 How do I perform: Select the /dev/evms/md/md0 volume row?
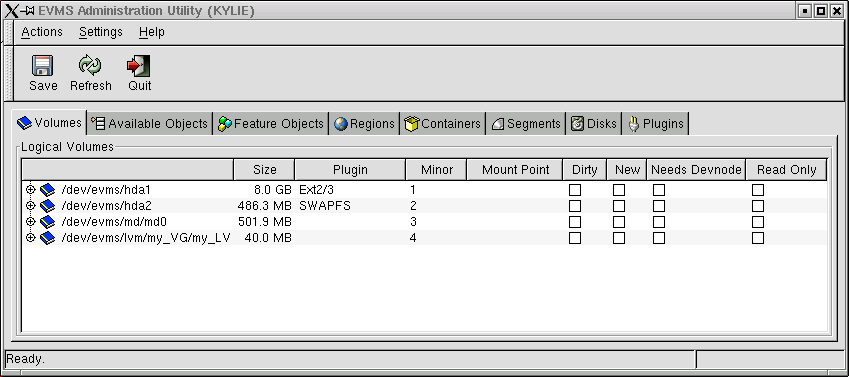coord(424,222)
